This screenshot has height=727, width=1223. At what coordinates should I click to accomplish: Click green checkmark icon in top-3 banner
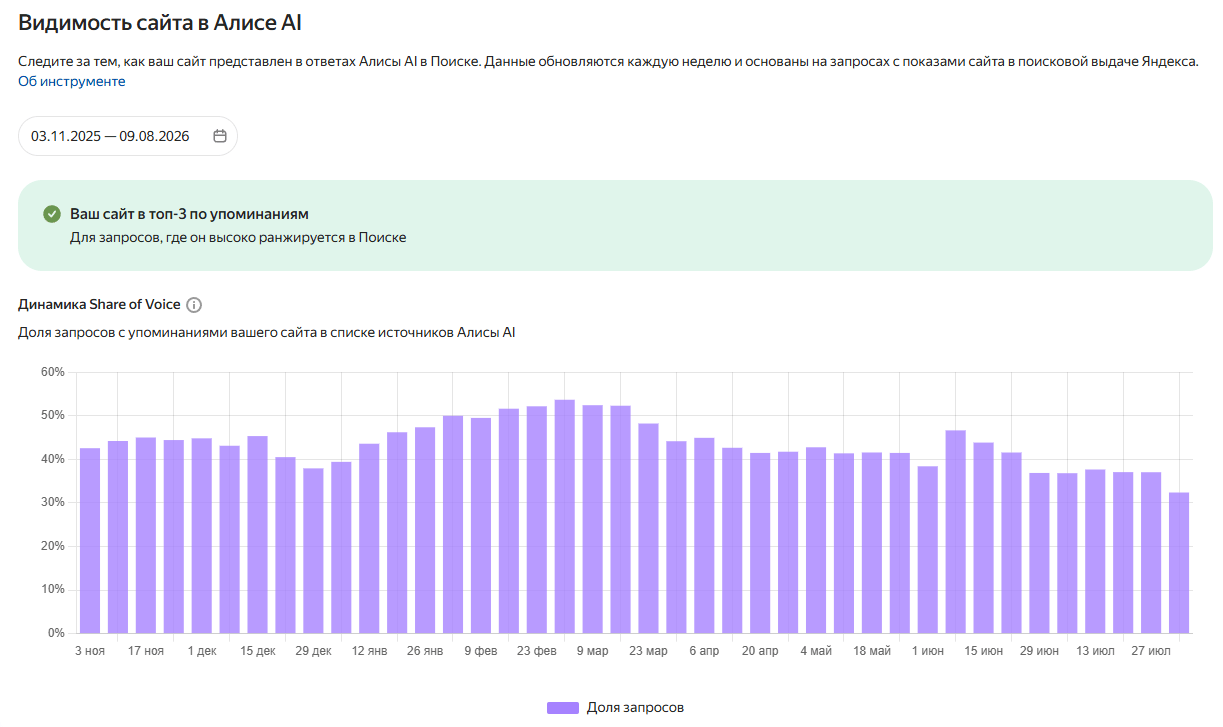[52, 214]
